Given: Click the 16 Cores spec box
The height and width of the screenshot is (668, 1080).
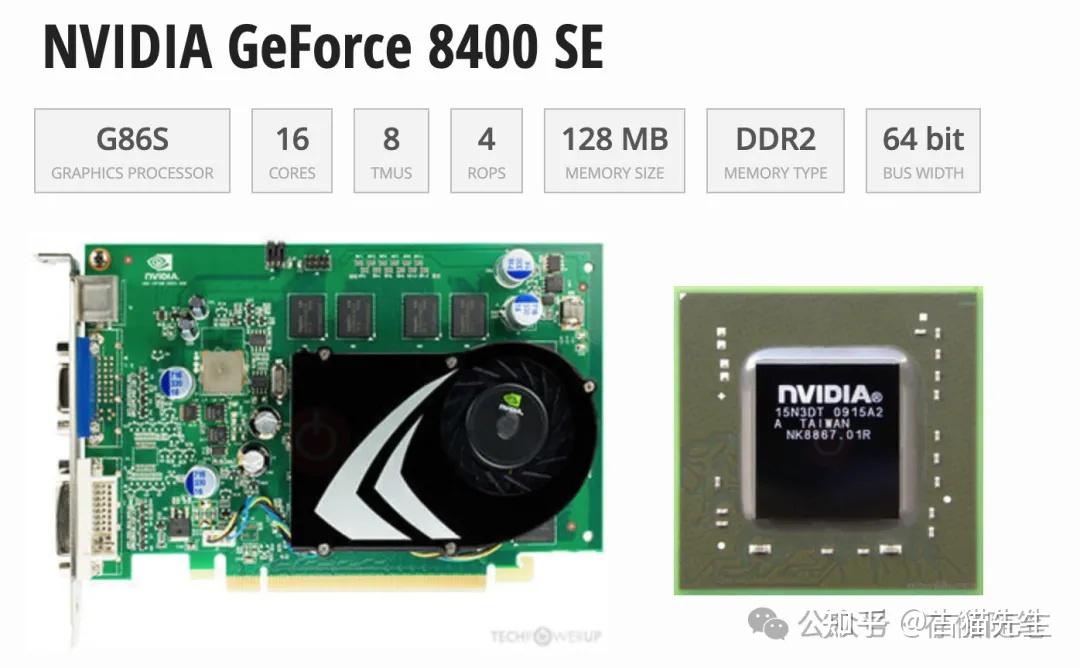Looking at the screenshot, I should (292, 151).
